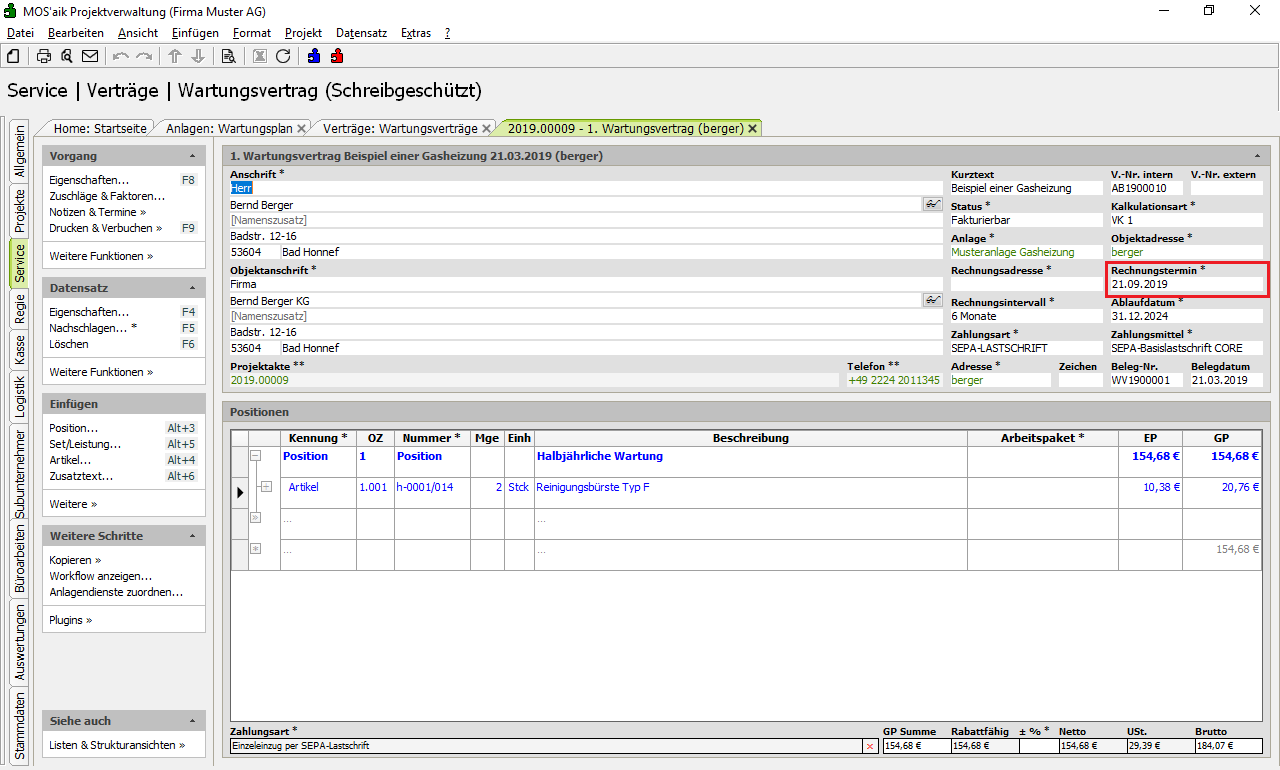This screenshot has width=1280, height=770.
Task: Collapse the Vorgang panel
Action: click(192, 157)
